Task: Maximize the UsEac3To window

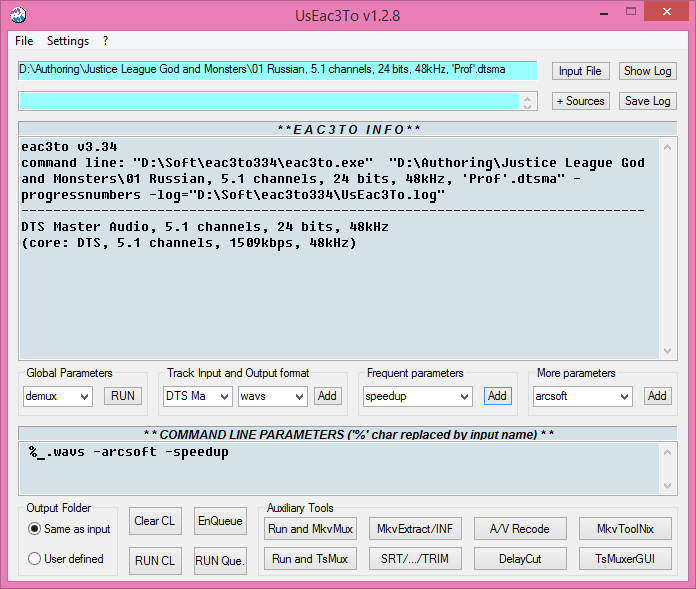Action: pyautogui.click(x=631, y=12)
